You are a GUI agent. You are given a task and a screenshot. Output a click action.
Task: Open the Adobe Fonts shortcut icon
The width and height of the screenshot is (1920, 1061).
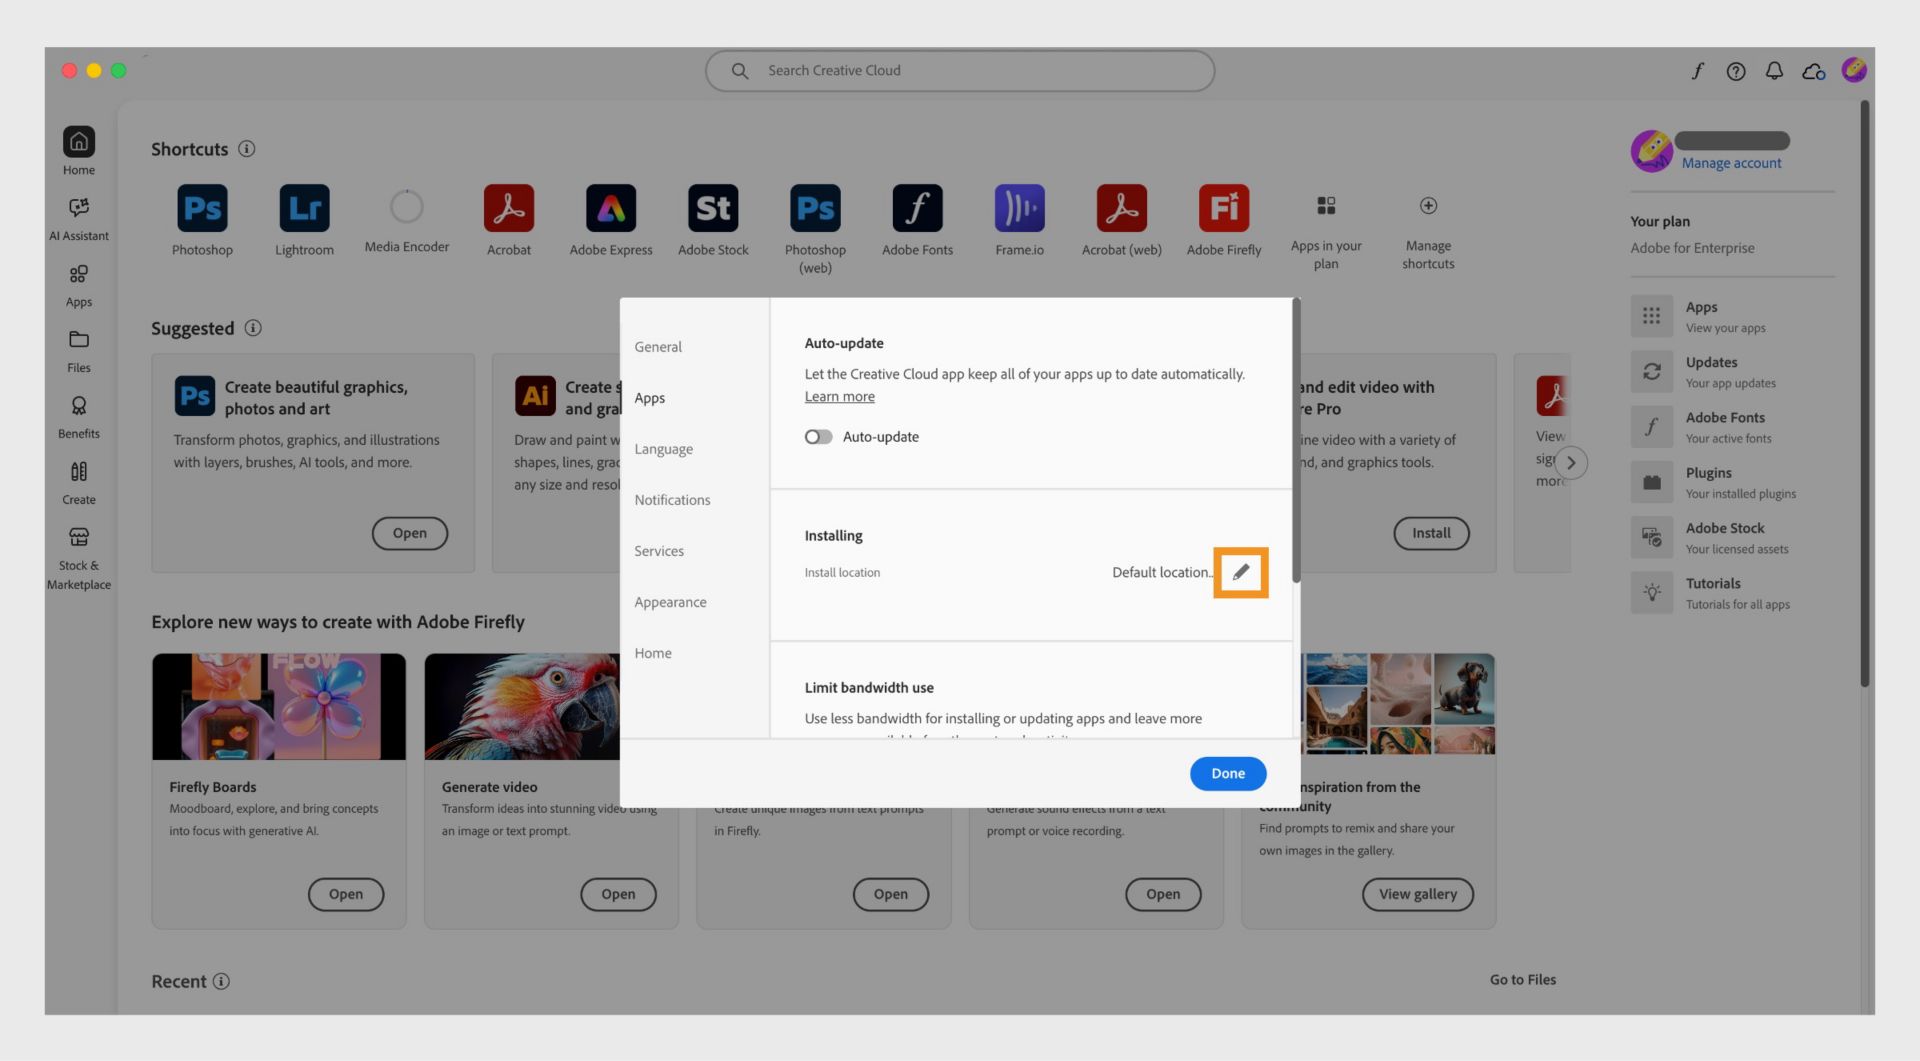(x=917, y=208)
